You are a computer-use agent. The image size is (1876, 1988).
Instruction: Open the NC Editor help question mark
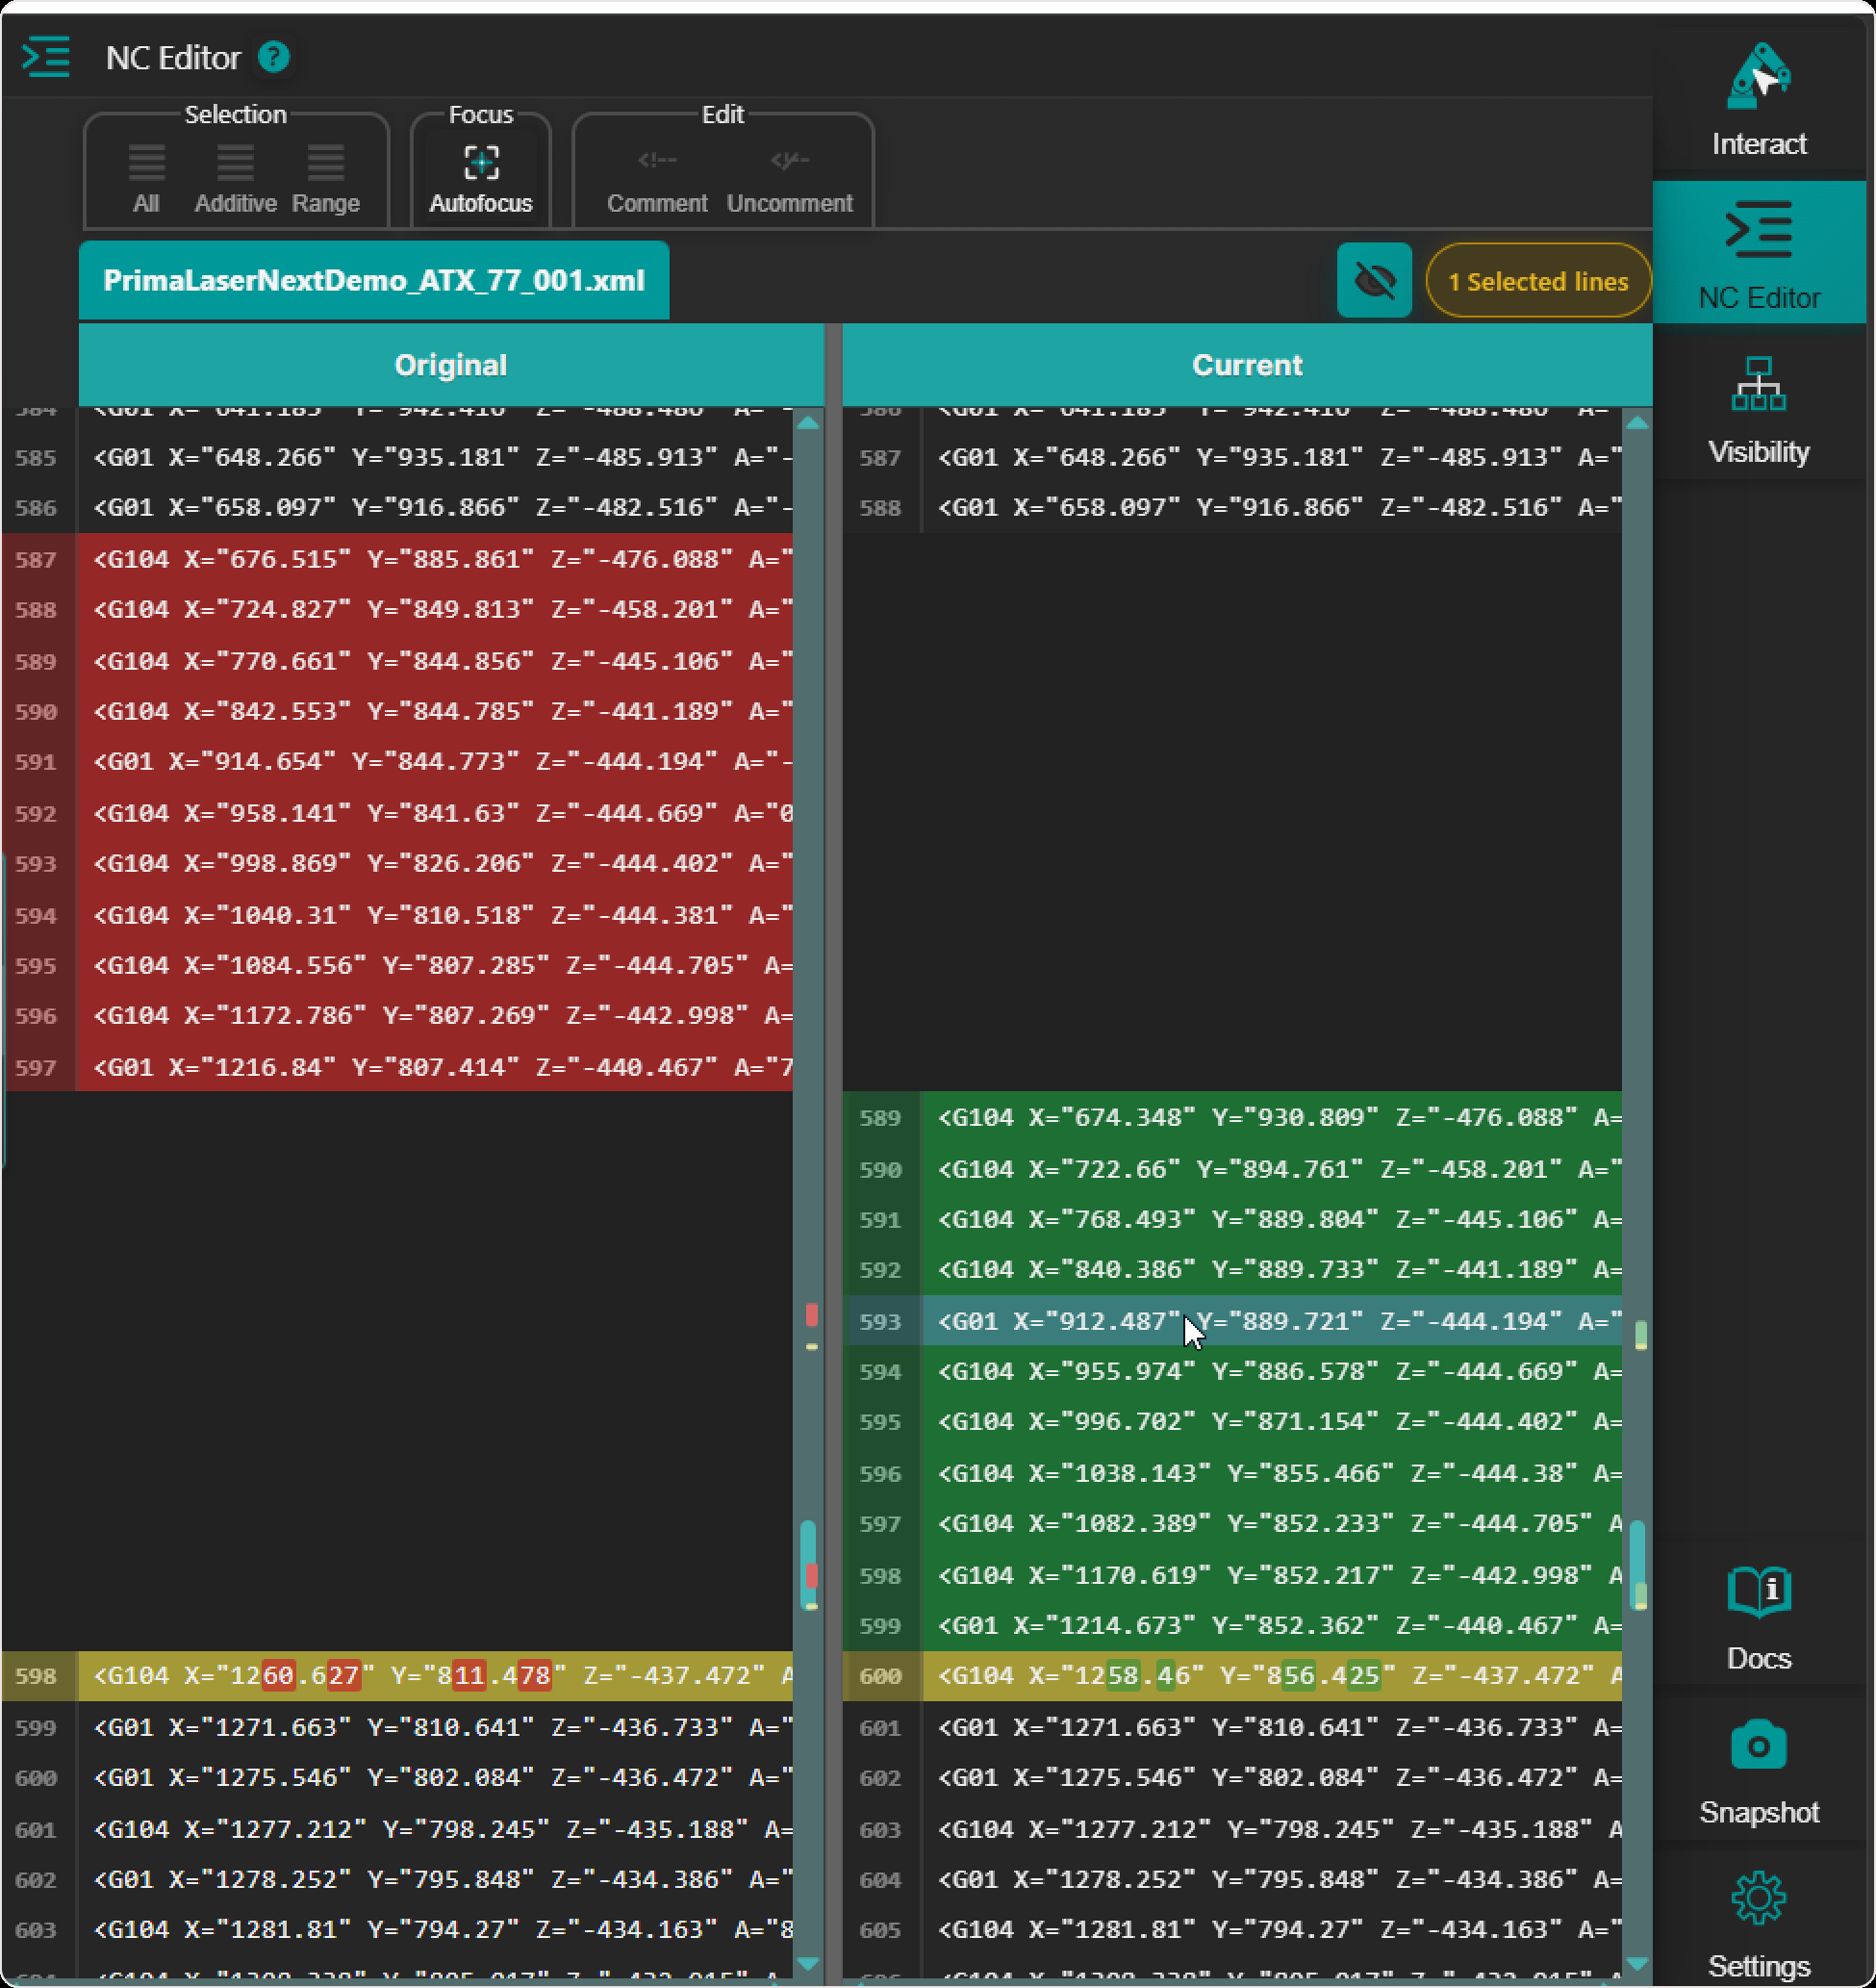pyautogui.click(x=273, y=57)
